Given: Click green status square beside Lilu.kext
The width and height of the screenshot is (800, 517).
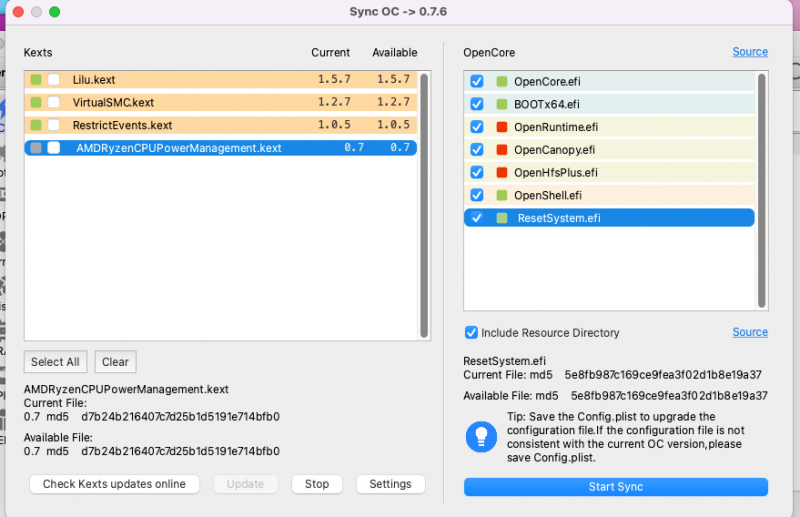Looking at the screenshot, I should (x=36, y=79).
